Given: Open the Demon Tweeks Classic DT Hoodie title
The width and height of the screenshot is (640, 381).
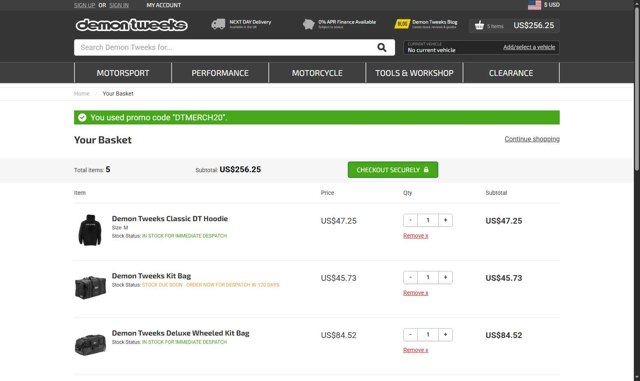Looking at the screenshot, I should pyautogui.click(x=170, y=219).
